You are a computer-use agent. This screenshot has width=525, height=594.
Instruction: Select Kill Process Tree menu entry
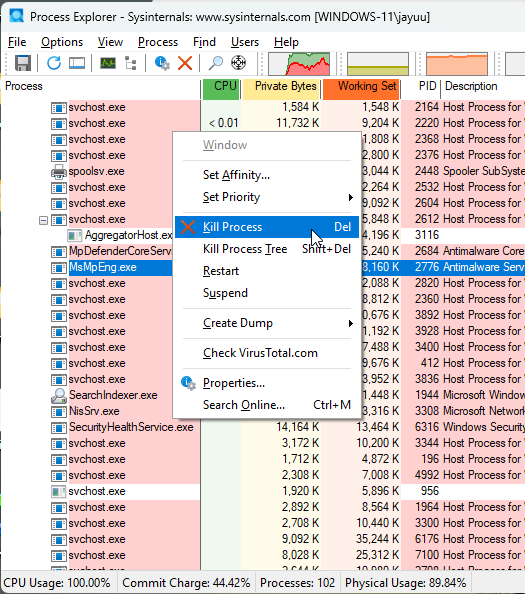click(x=267, y=249)
